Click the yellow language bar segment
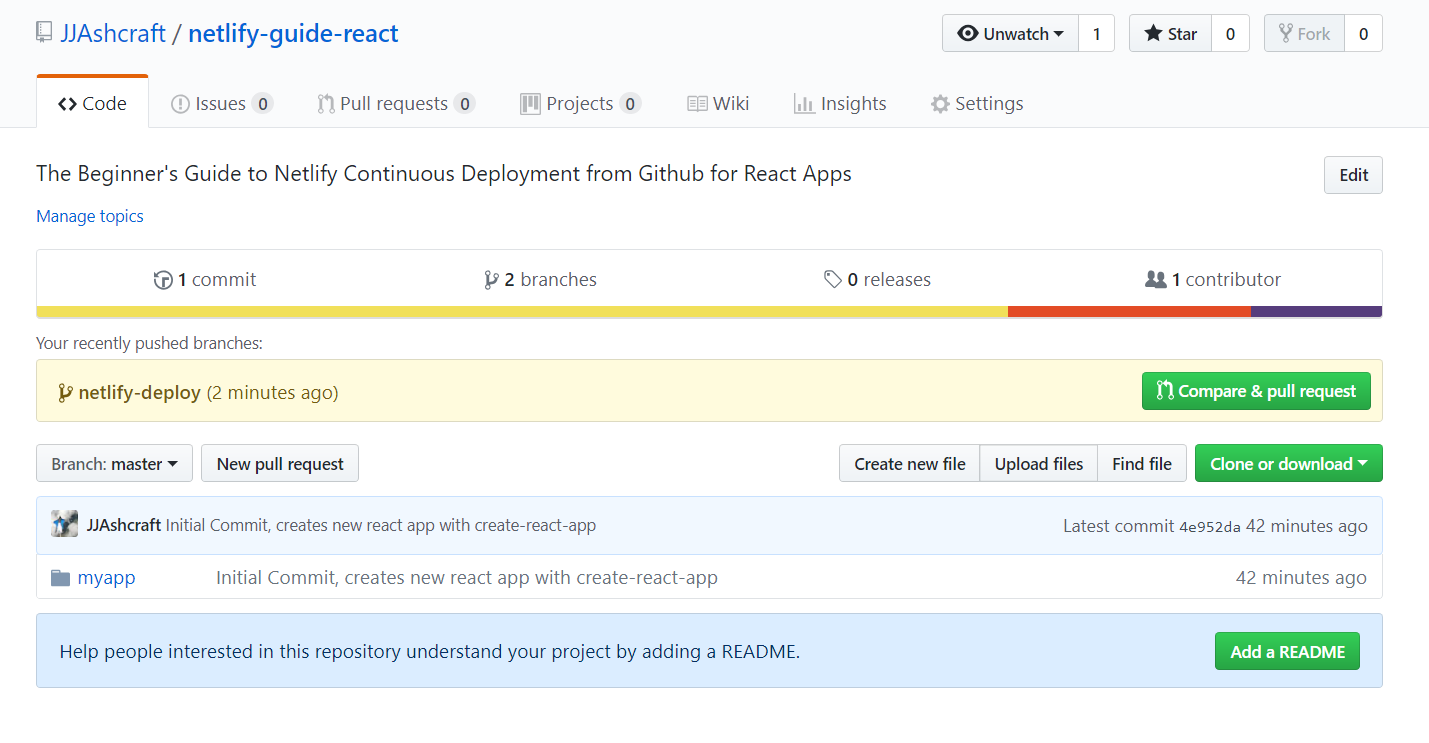 (522, 312)
